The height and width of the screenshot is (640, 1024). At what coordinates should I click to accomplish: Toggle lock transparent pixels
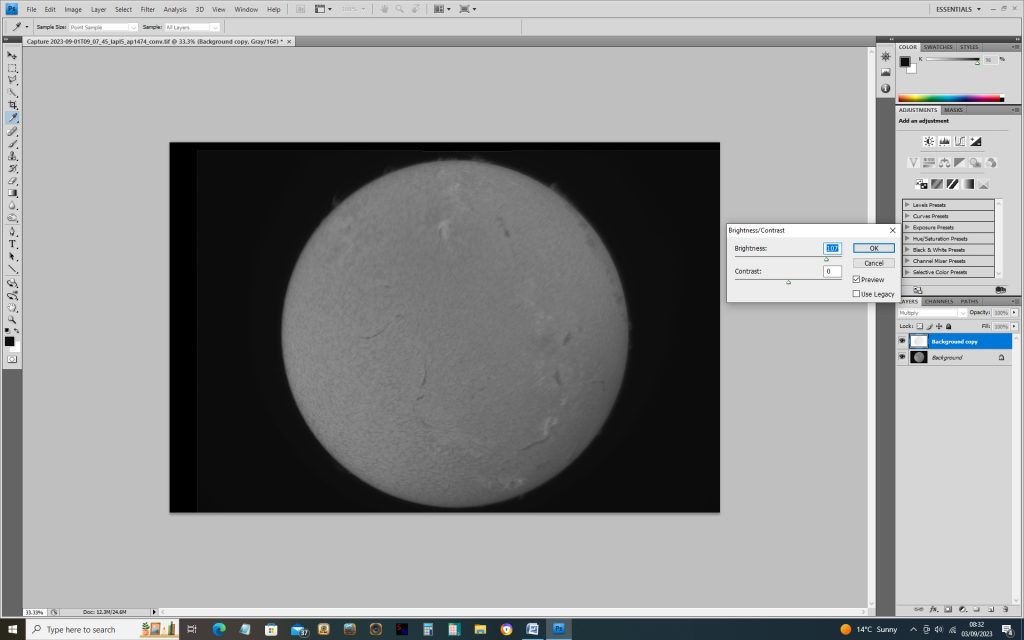pyautogui.click(x=920, y=326)
